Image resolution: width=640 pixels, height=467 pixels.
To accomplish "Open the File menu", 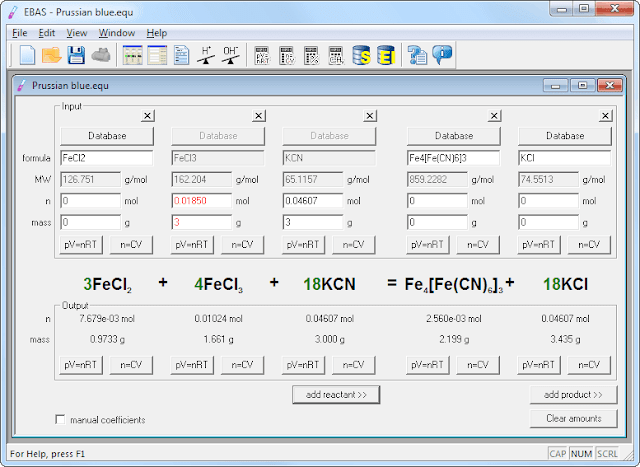I will pos(20,33).
